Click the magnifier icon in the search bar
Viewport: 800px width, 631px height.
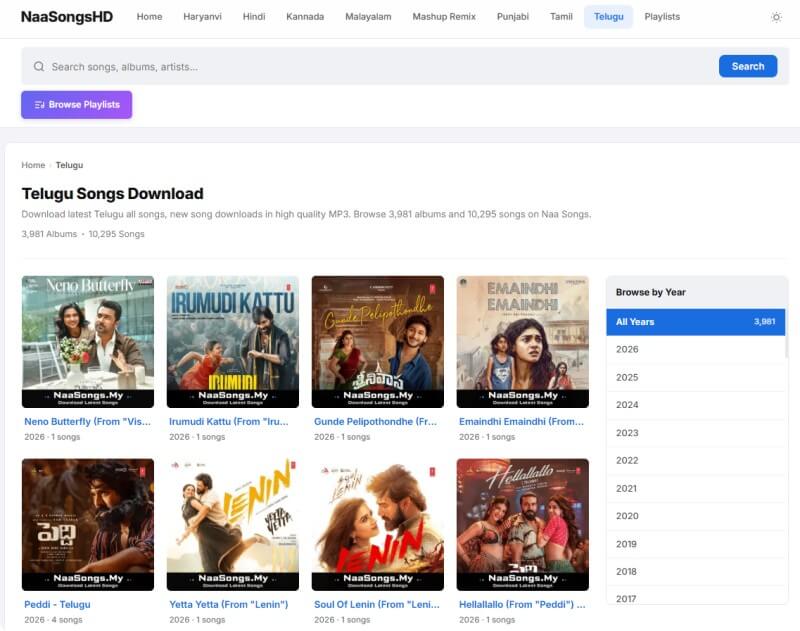[39, 66]
